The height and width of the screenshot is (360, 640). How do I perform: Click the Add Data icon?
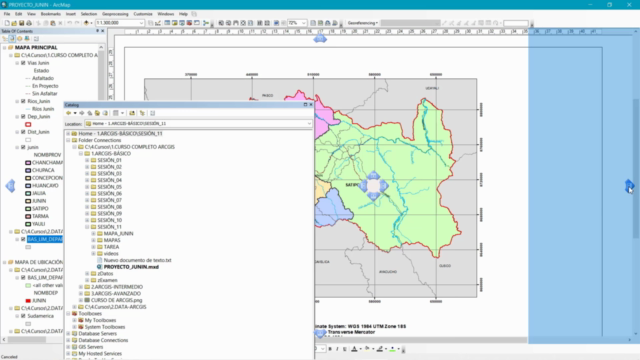[86, 23]
